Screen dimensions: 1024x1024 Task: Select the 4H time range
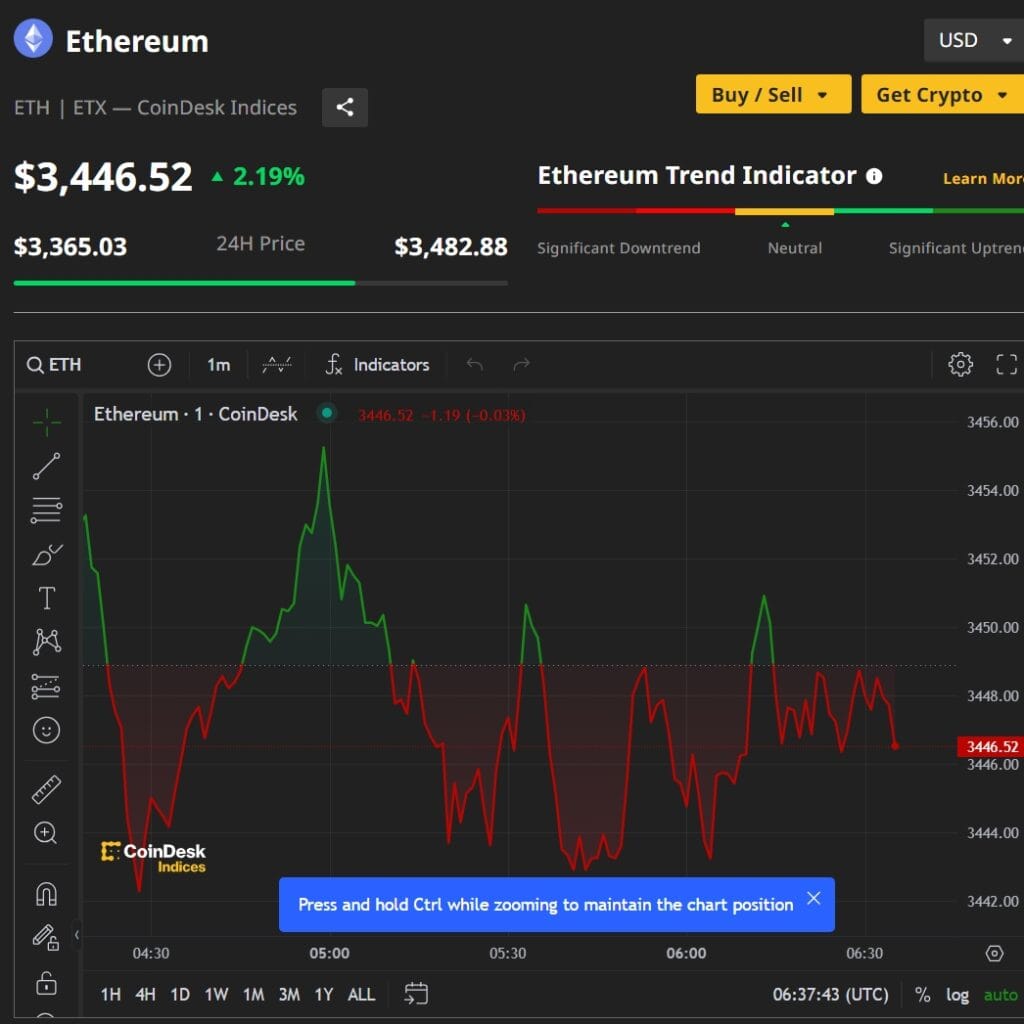(x=146, y=995)
